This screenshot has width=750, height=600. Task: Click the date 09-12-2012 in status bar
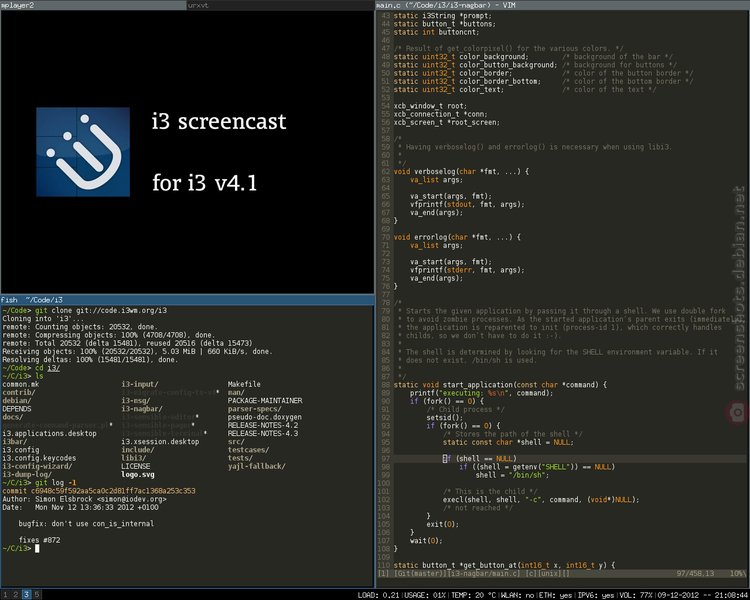678,595
